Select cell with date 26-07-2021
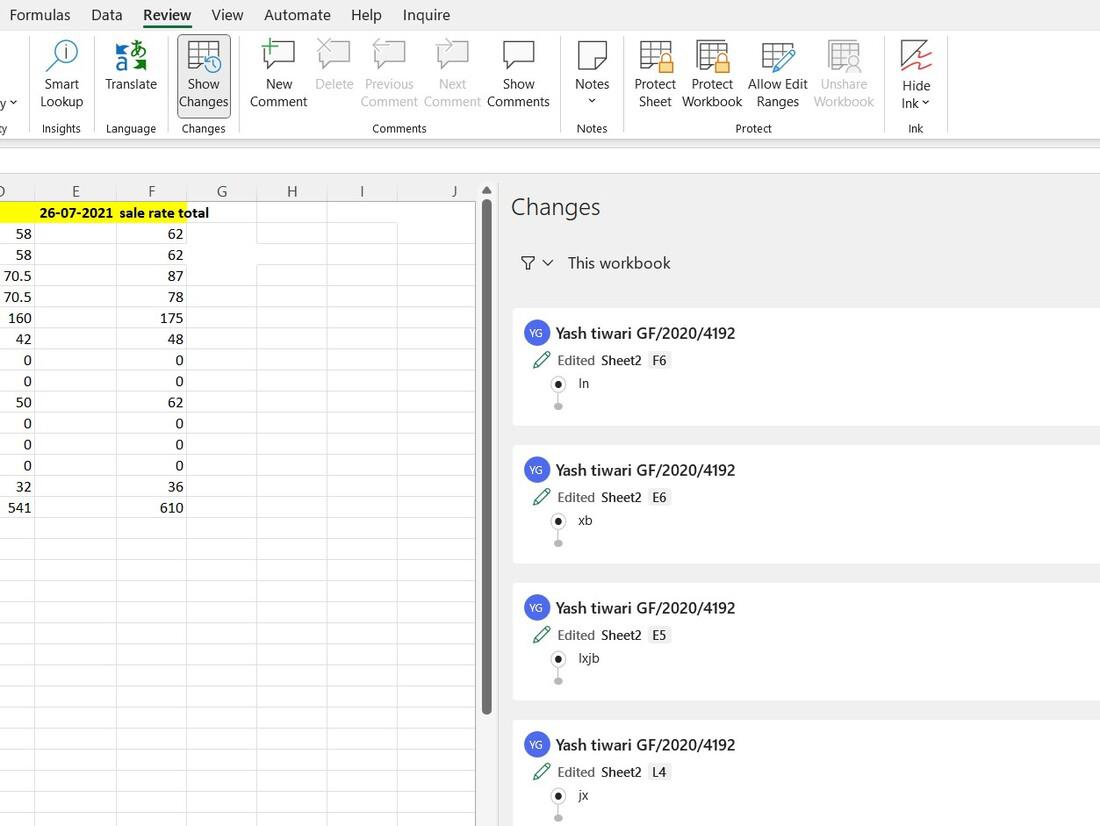Image resolution: width=1100 pixels, height=826 pixels. pos(76,213)
